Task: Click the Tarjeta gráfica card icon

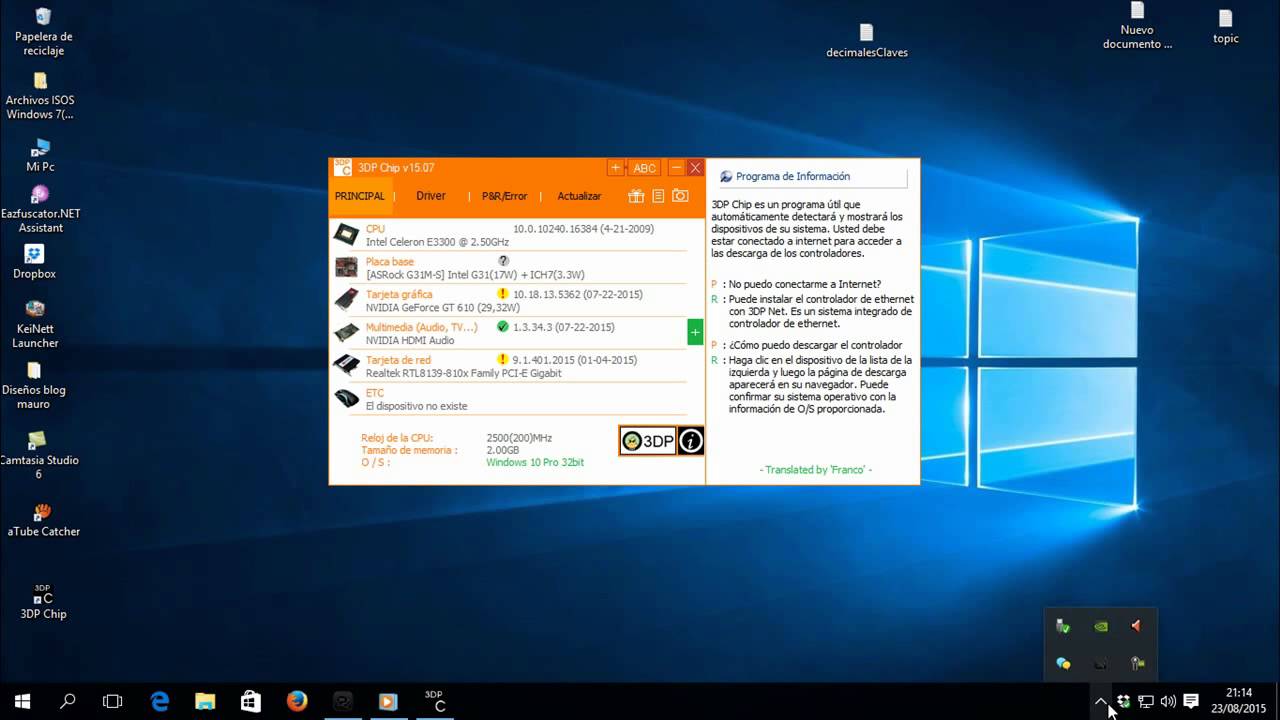Action: click(x=346, y=300)
